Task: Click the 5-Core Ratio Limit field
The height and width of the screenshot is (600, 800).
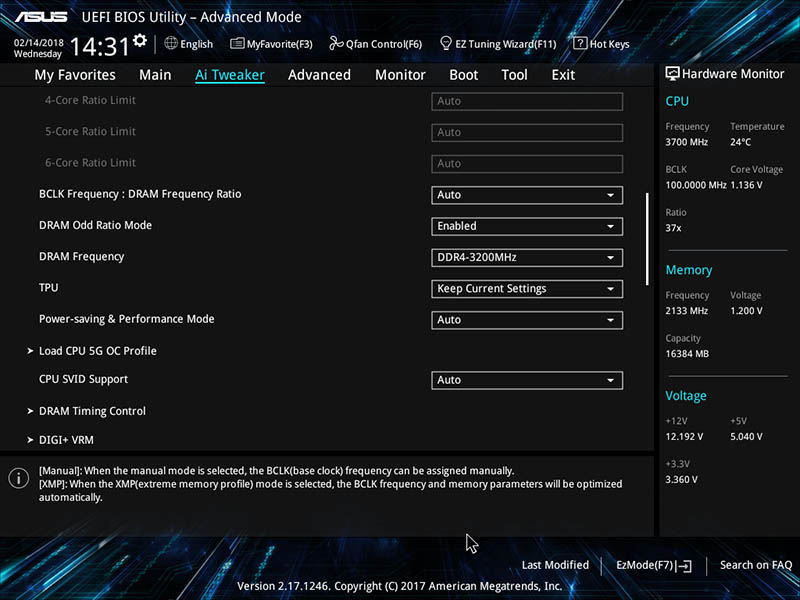Action: 527,133
